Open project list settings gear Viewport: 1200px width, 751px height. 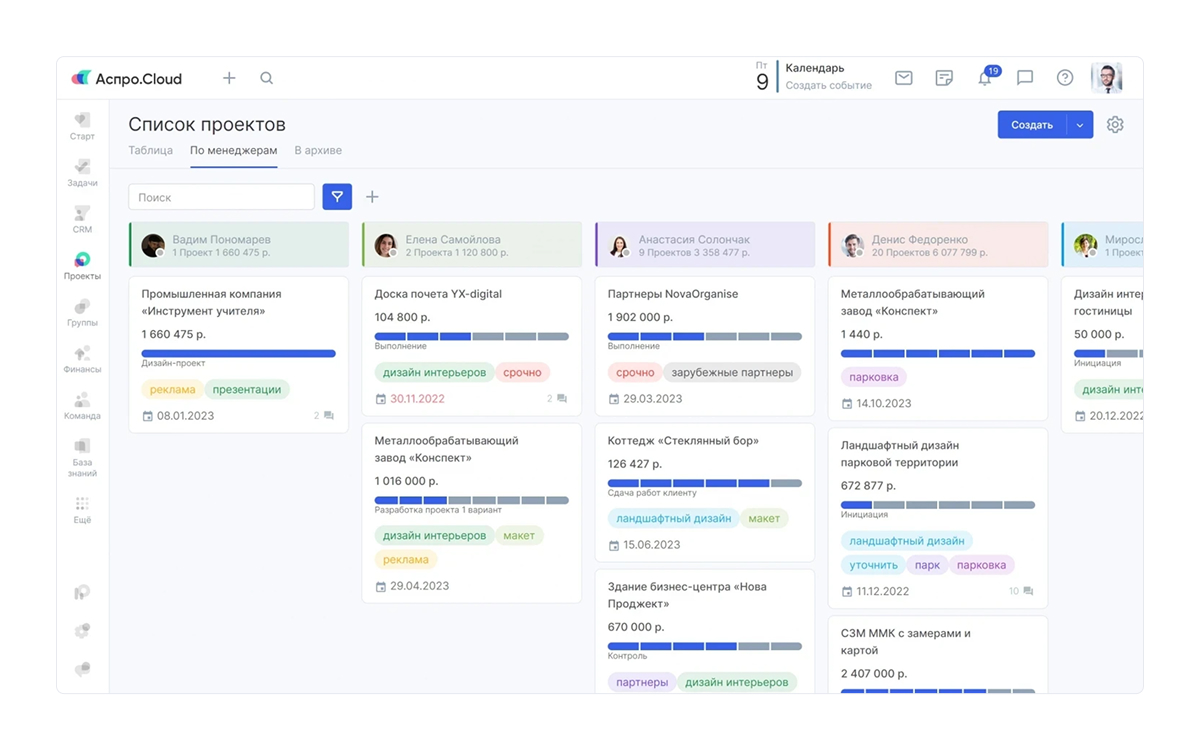click(x=1115, y=125)
